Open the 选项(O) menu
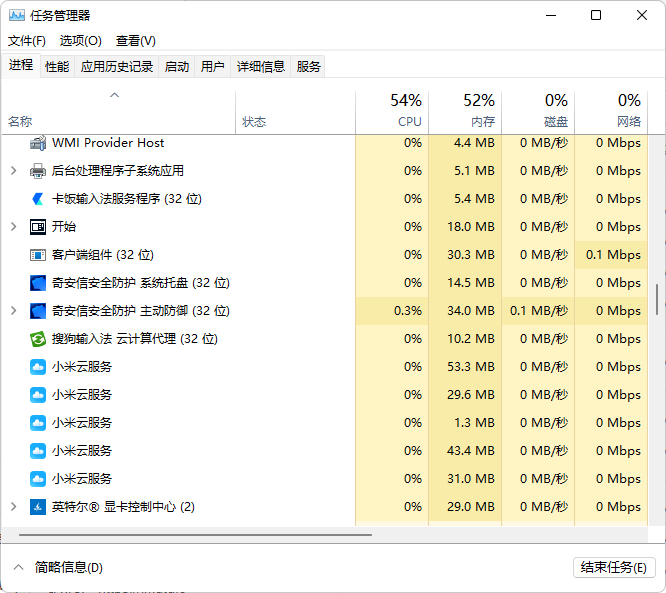Viewport: 666px width, 593px height. [81, 41]
